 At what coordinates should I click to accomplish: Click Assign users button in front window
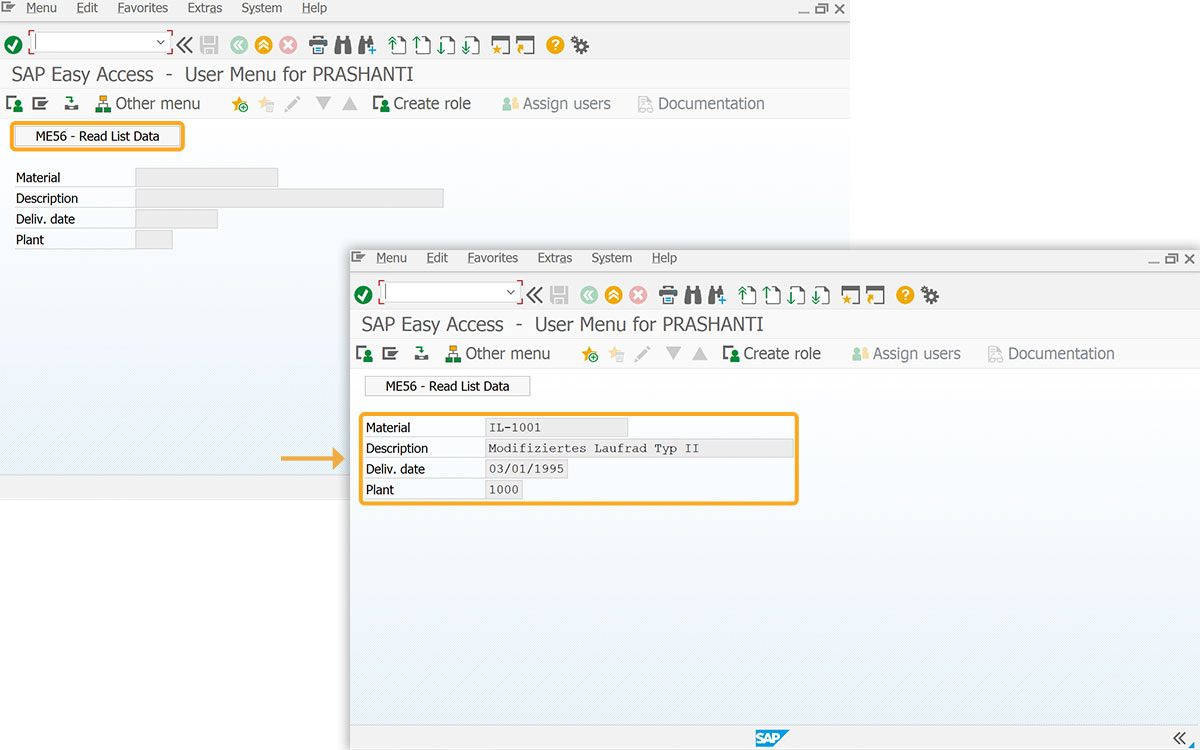point(906,354)
